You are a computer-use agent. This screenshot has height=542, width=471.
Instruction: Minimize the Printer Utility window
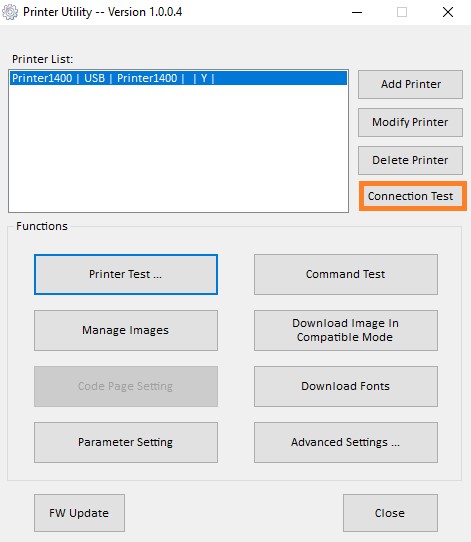click(357, 12)
